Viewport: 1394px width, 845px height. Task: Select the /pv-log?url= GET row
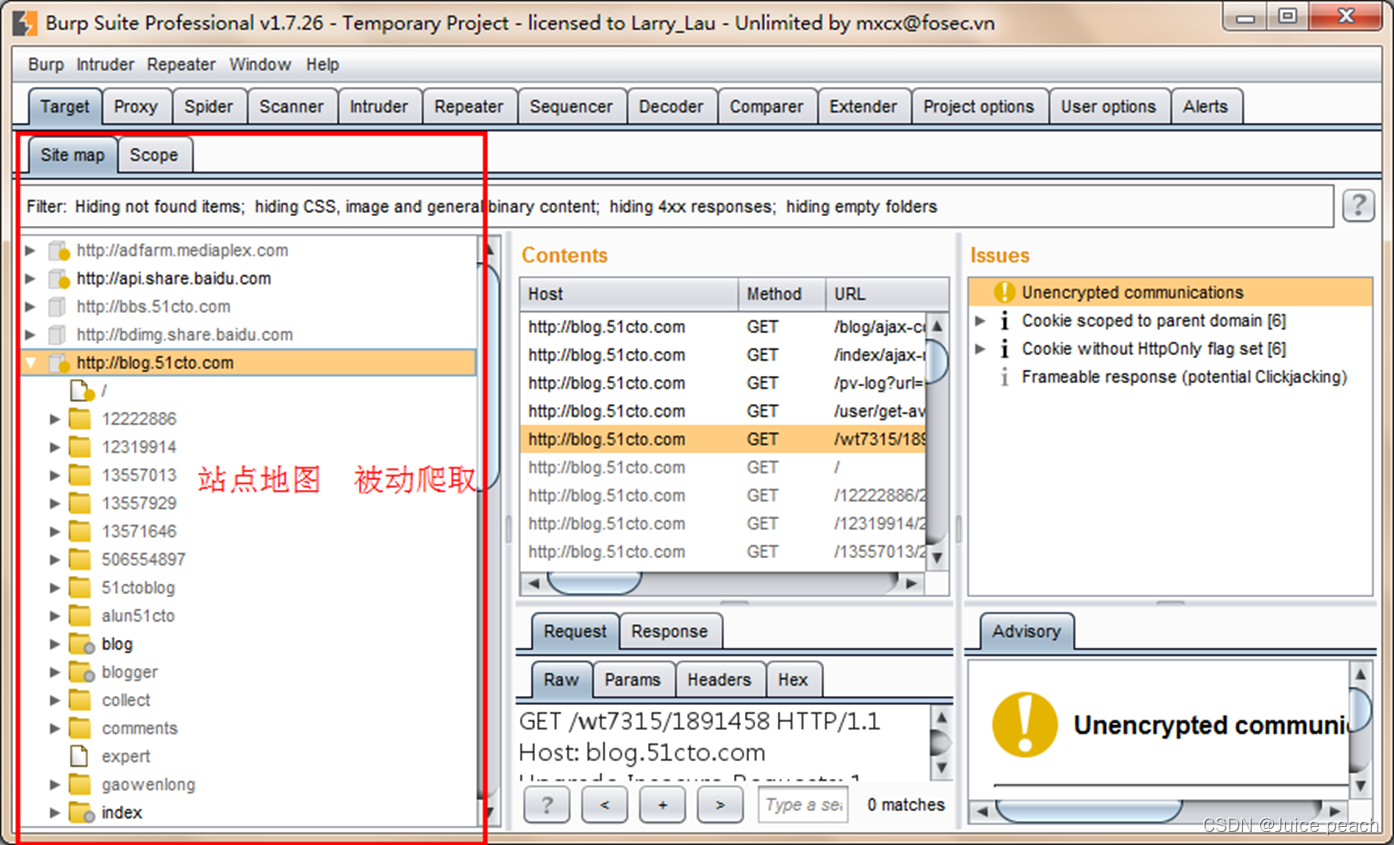[724, 383]
